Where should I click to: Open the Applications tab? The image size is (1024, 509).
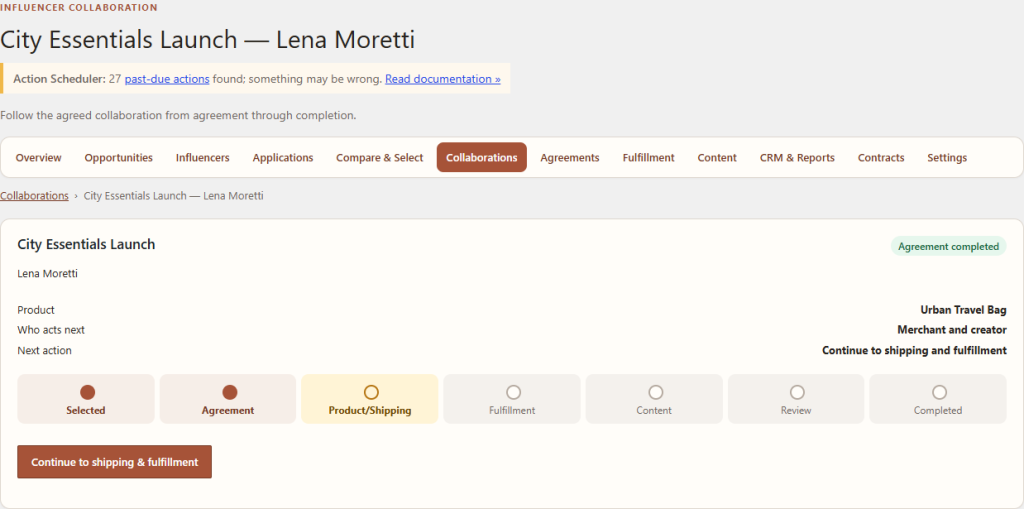click(x=283, y=157)
